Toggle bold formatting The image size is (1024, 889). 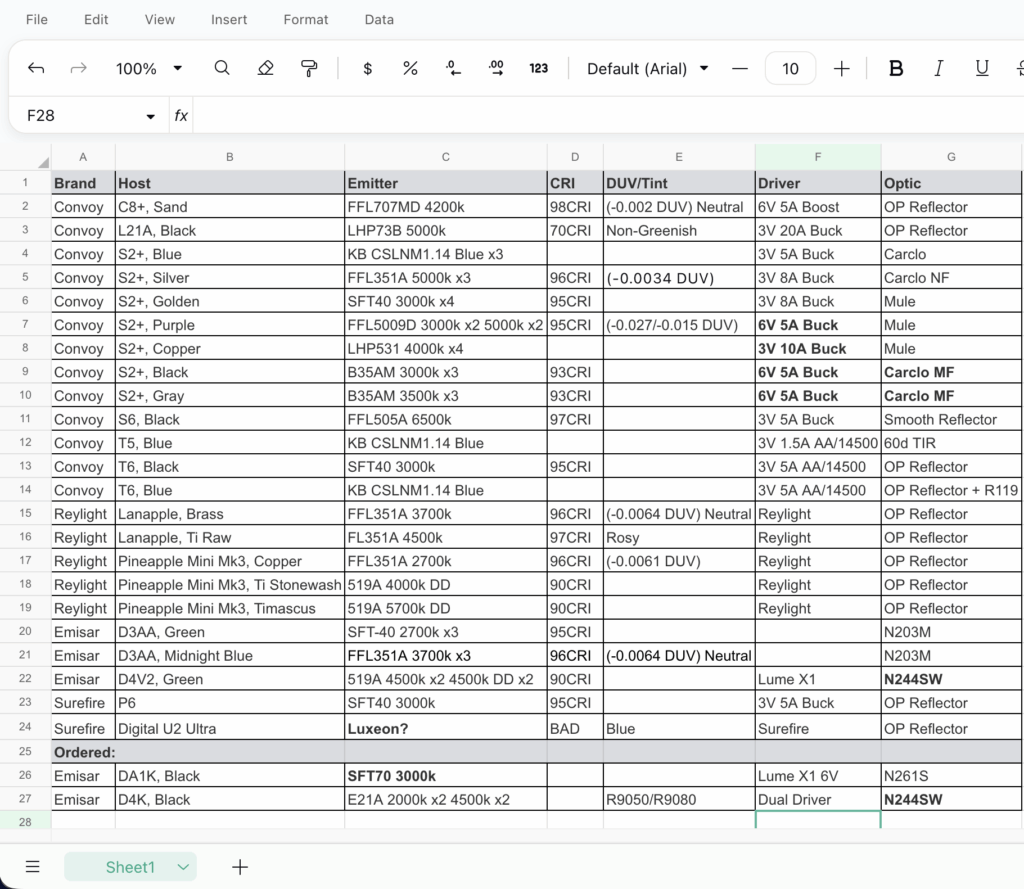tap(896, 68)
